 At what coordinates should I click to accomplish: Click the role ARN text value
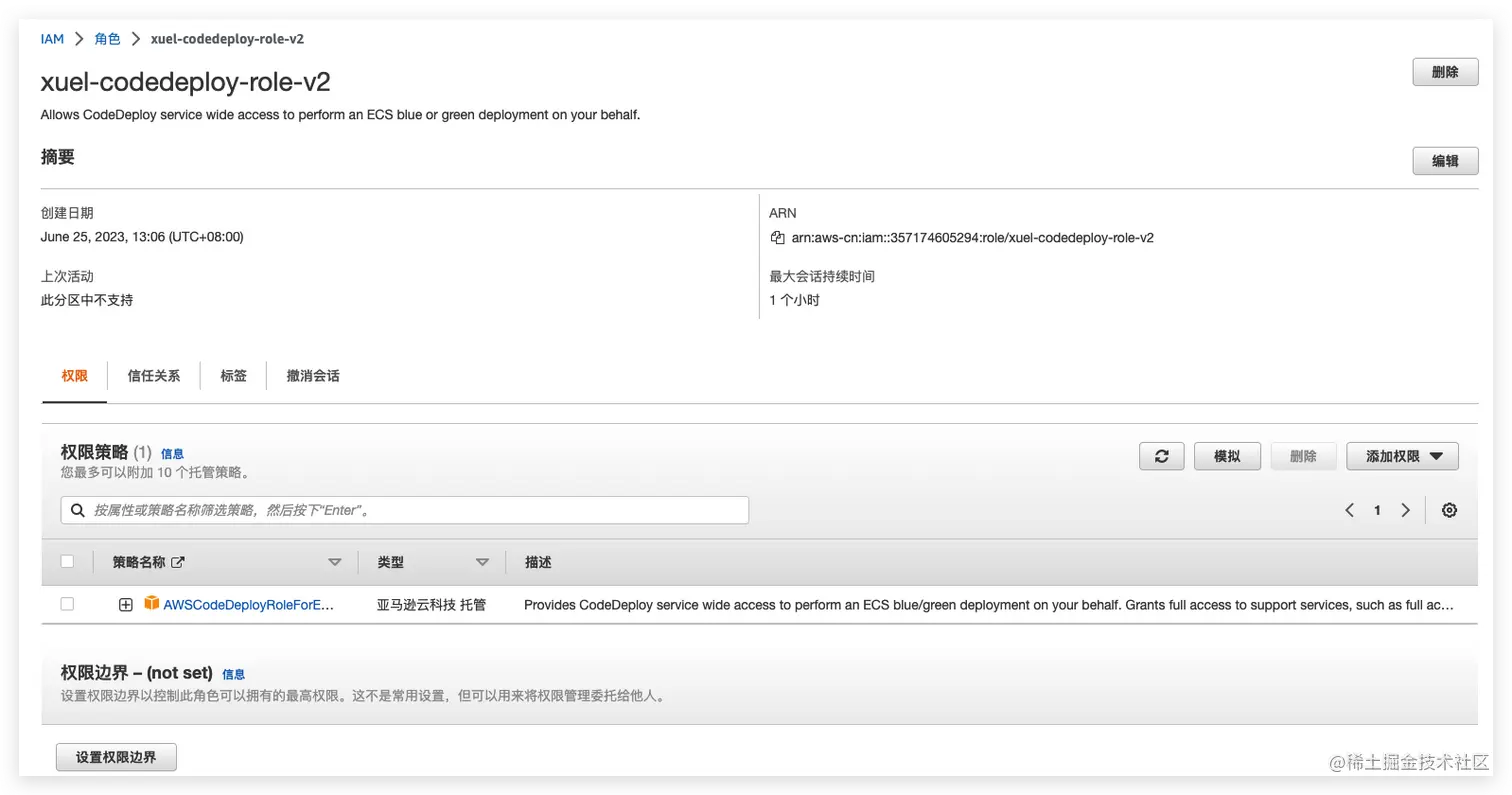click(973, 238)
